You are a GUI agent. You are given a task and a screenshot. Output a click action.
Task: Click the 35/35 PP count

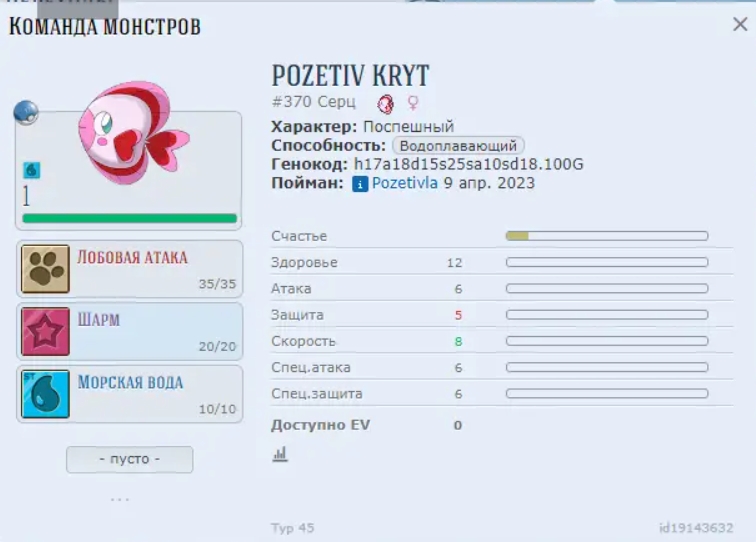pyautogui.click(x=217, y=284)
